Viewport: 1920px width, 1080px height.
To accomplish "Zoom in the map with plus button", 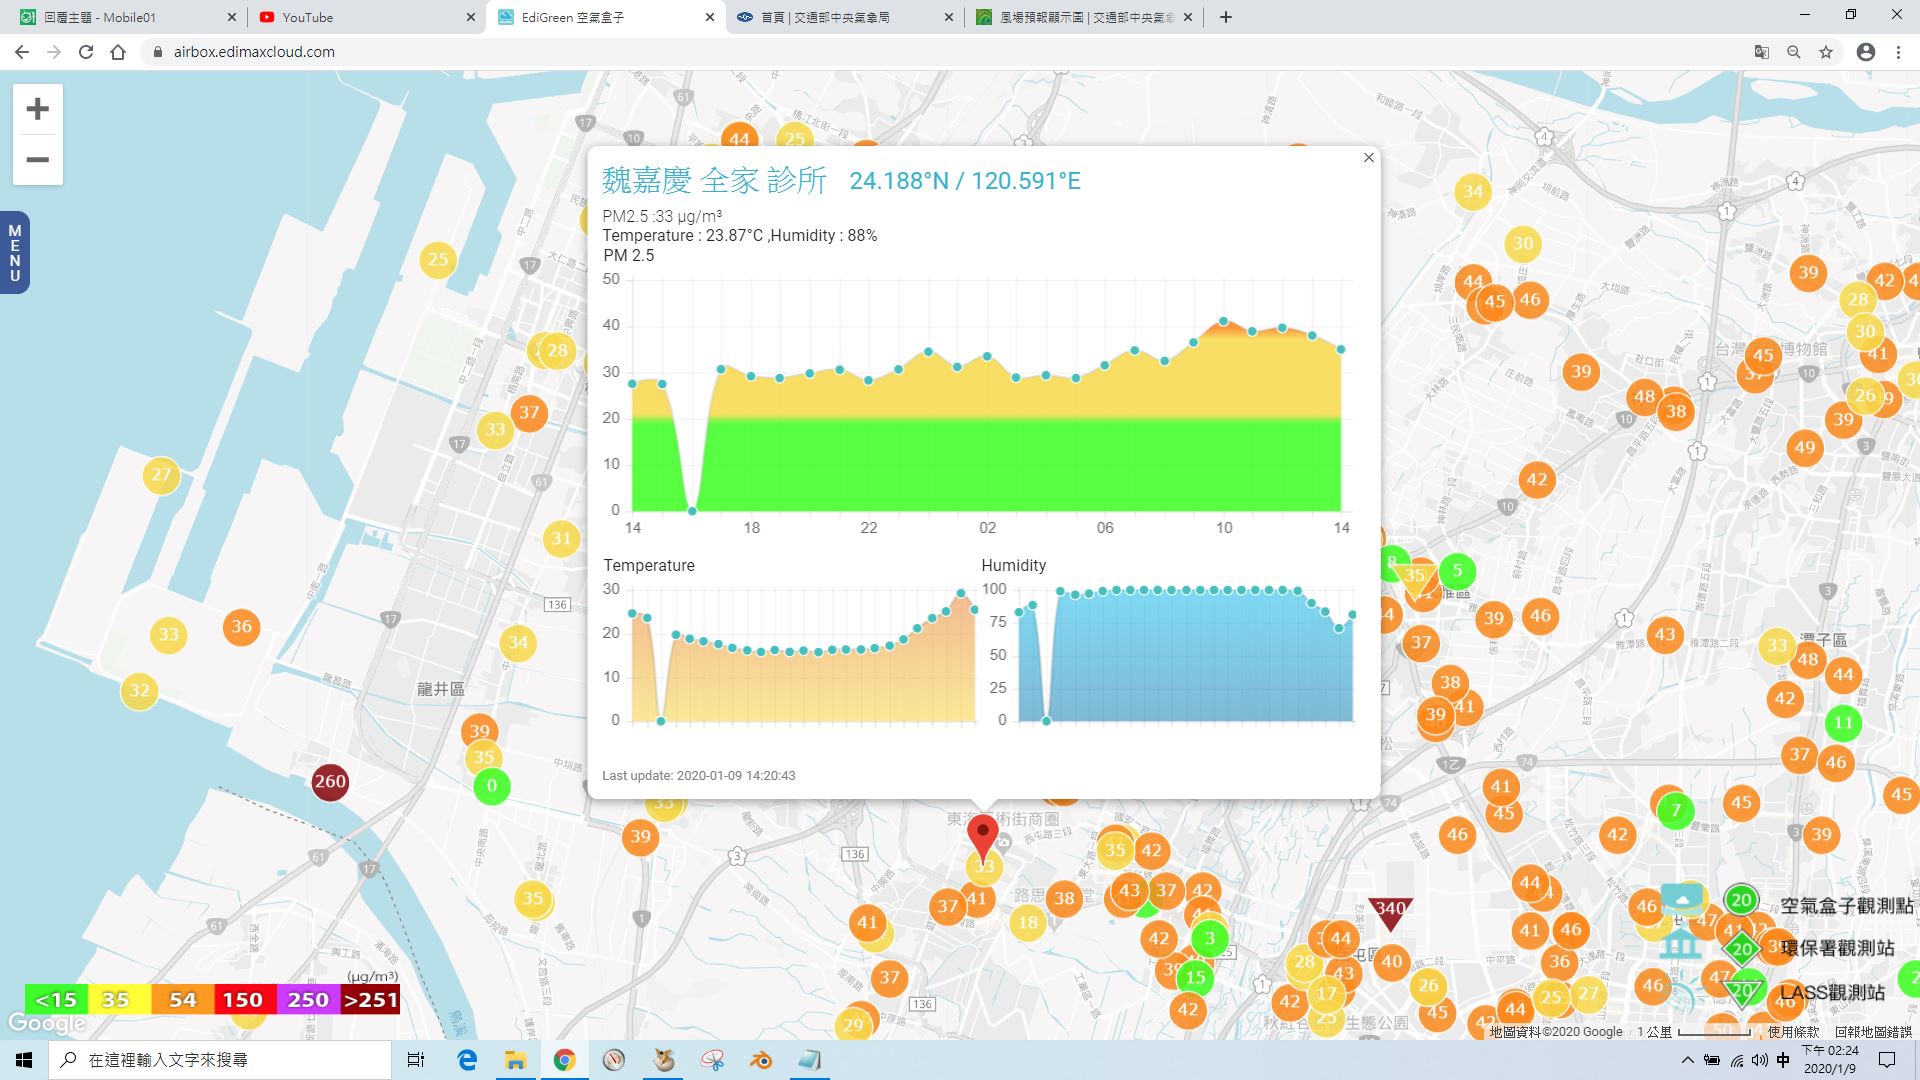I will pos(37,109).
